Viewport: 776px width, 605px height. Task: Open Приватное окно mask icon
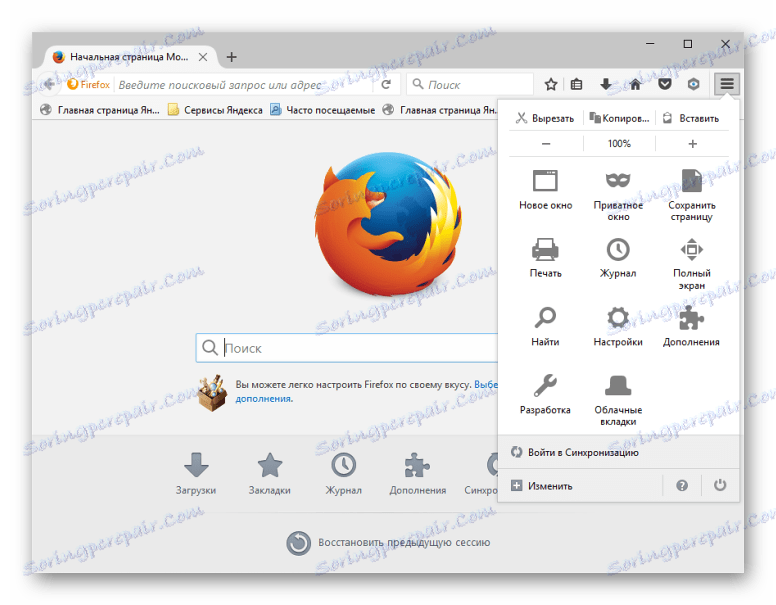pos(618,196)
